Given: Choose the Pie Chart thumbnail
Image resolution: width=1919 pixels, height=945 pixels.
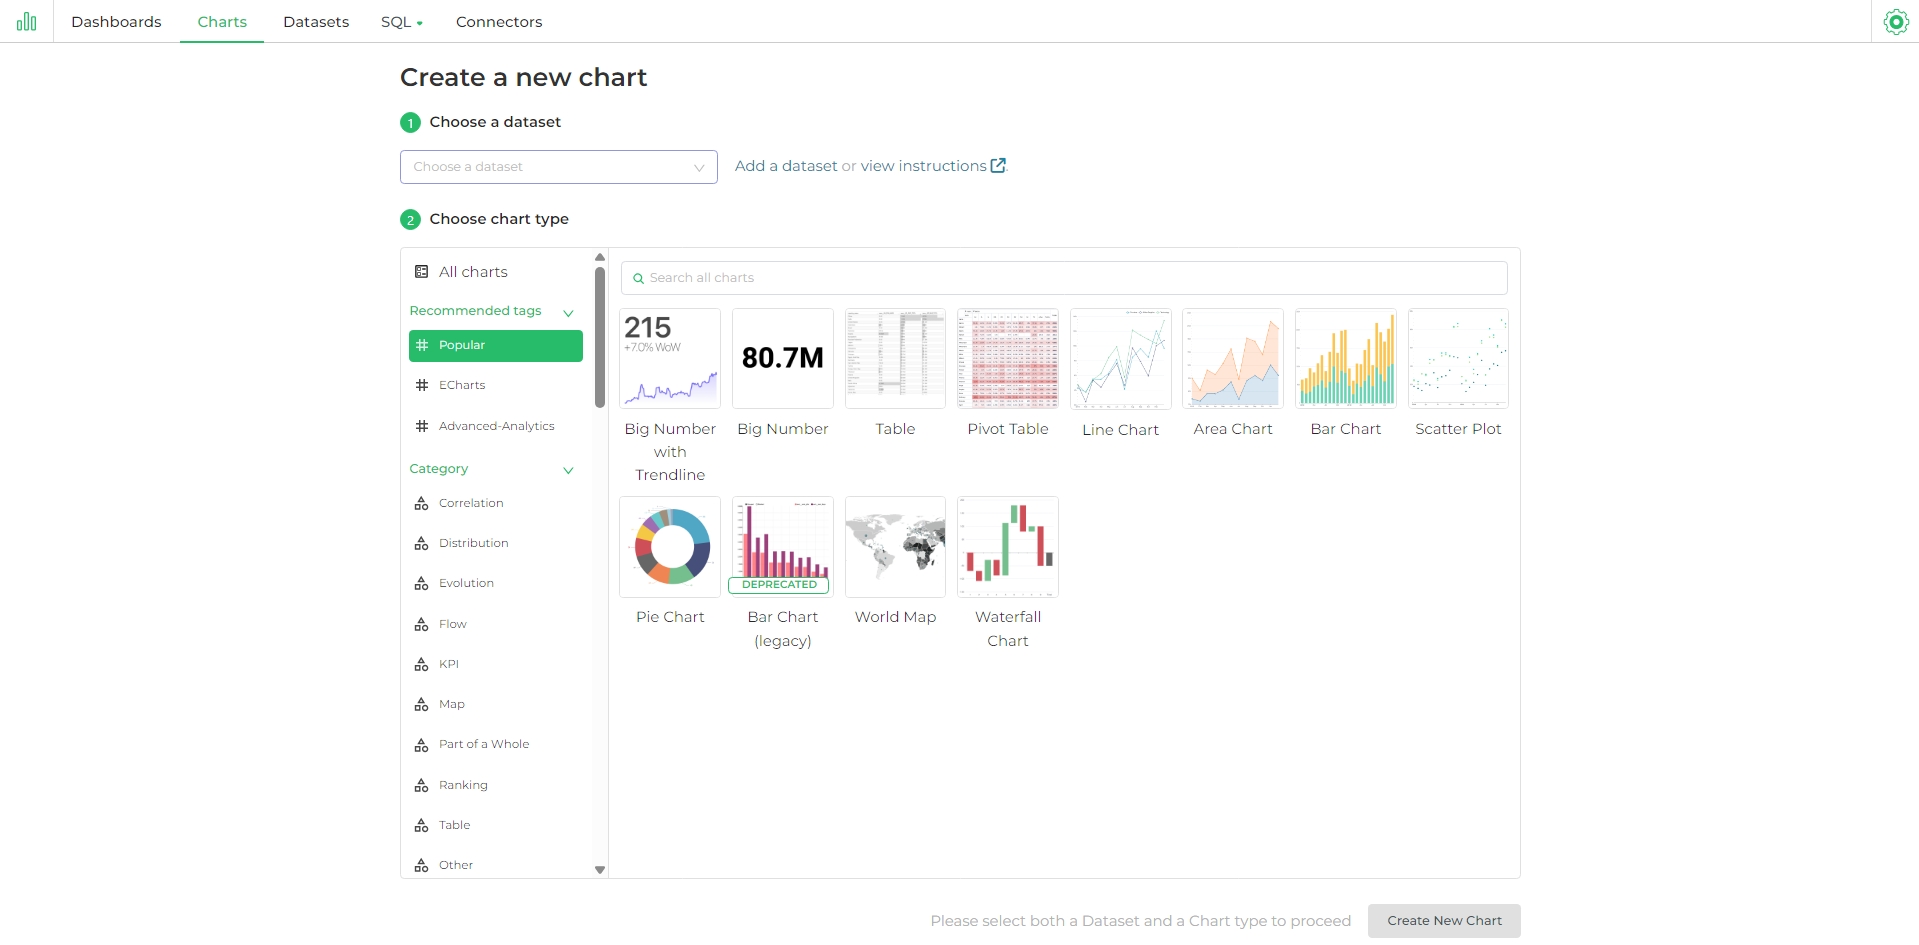Looking at the screenshot, I should tap(670, 547).
